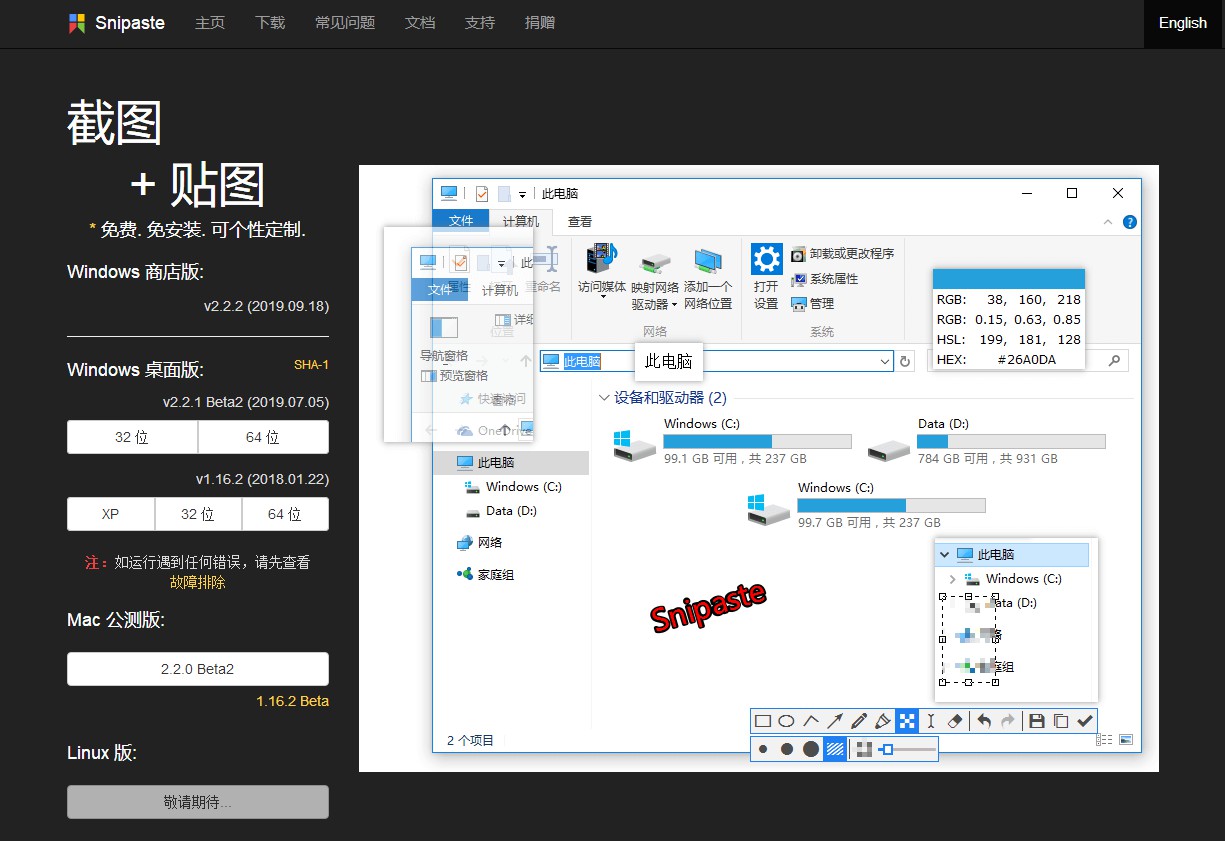This screenshot has height=841, width=1225.
Task: Download v1.16.2 XP build
Action: click(x=110, y=514)
